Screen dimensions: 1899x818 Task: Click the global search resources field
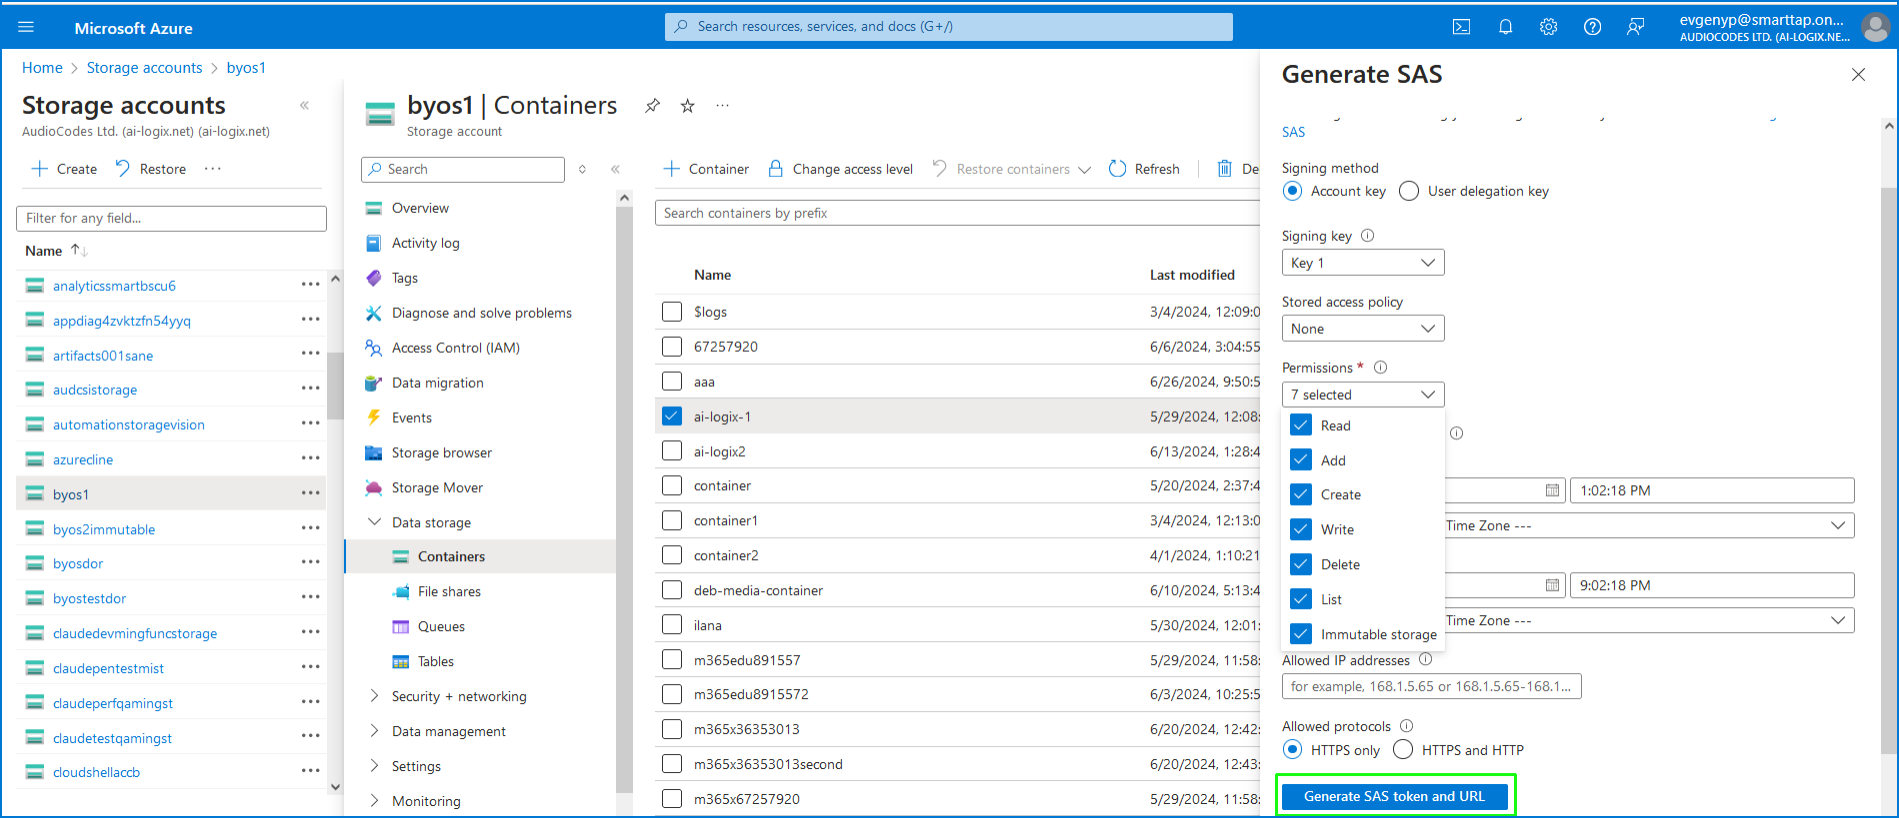[x=948, y=27]
